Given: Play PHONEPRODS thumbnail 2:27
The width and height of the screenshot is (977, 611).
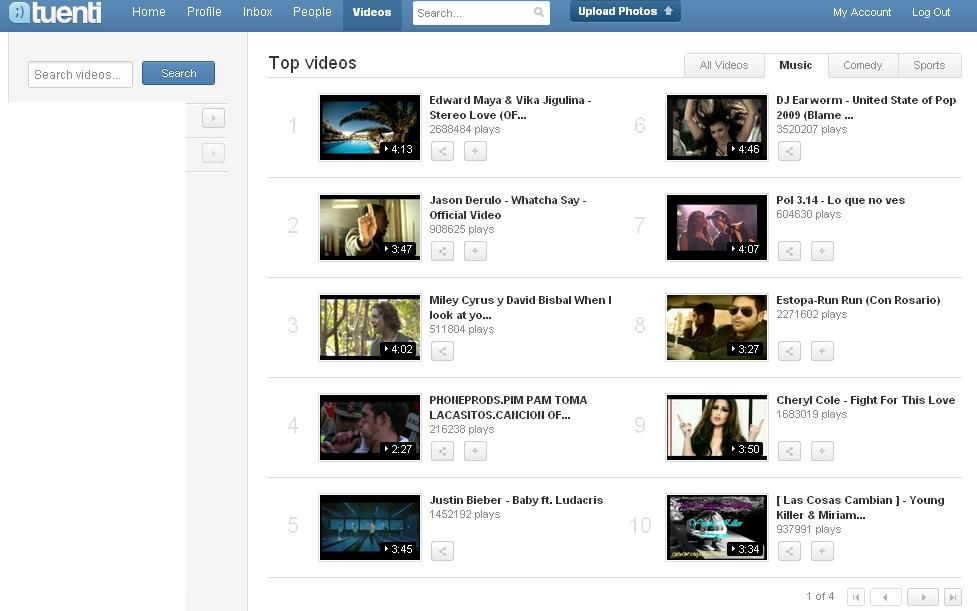Looking at the screenshot, I should (x=370, y=427).
